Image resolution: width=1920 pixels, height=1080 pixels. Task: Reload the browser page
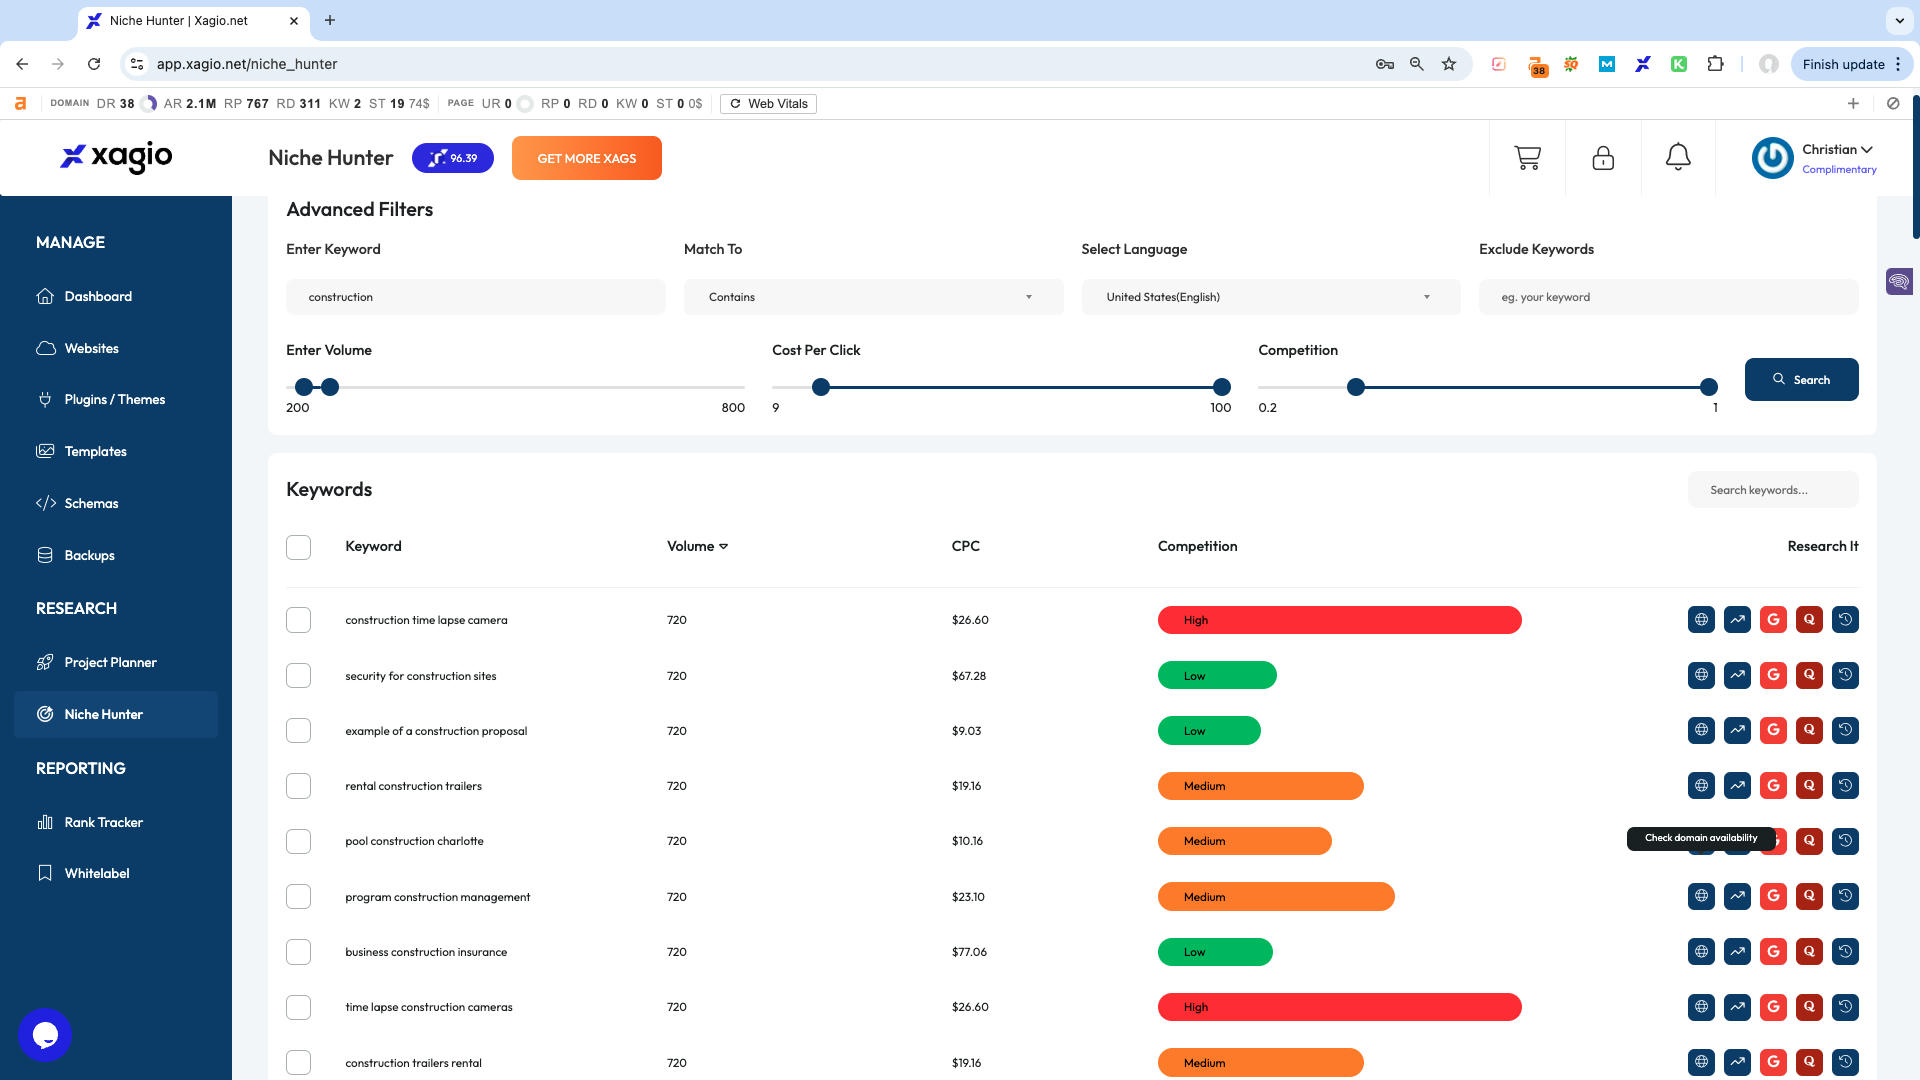pyautogui.click(x=94, y=64)
